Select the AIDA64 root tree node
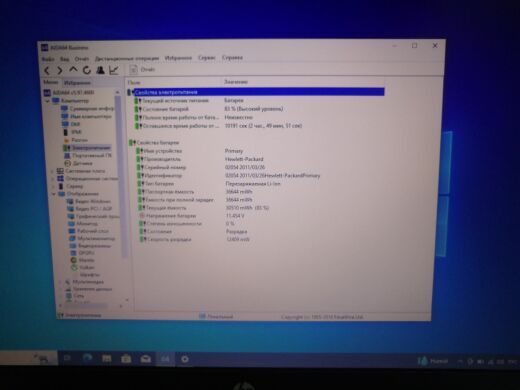Image resolution: width=520 pixels, height=390 pixels. pos(69,92)
